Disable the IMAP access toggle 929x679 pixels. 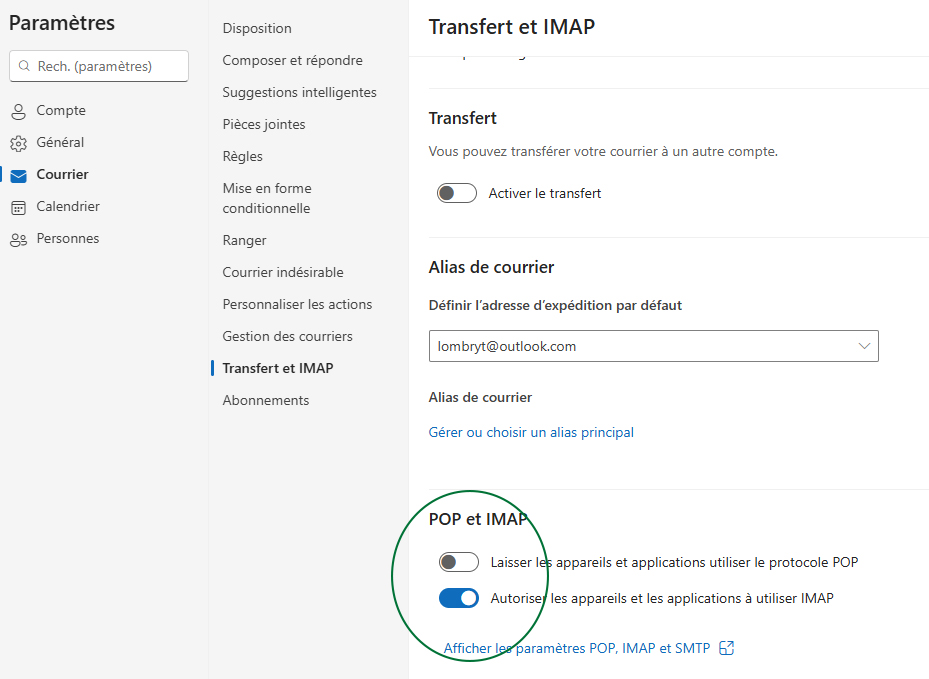(x=458, y=598)
